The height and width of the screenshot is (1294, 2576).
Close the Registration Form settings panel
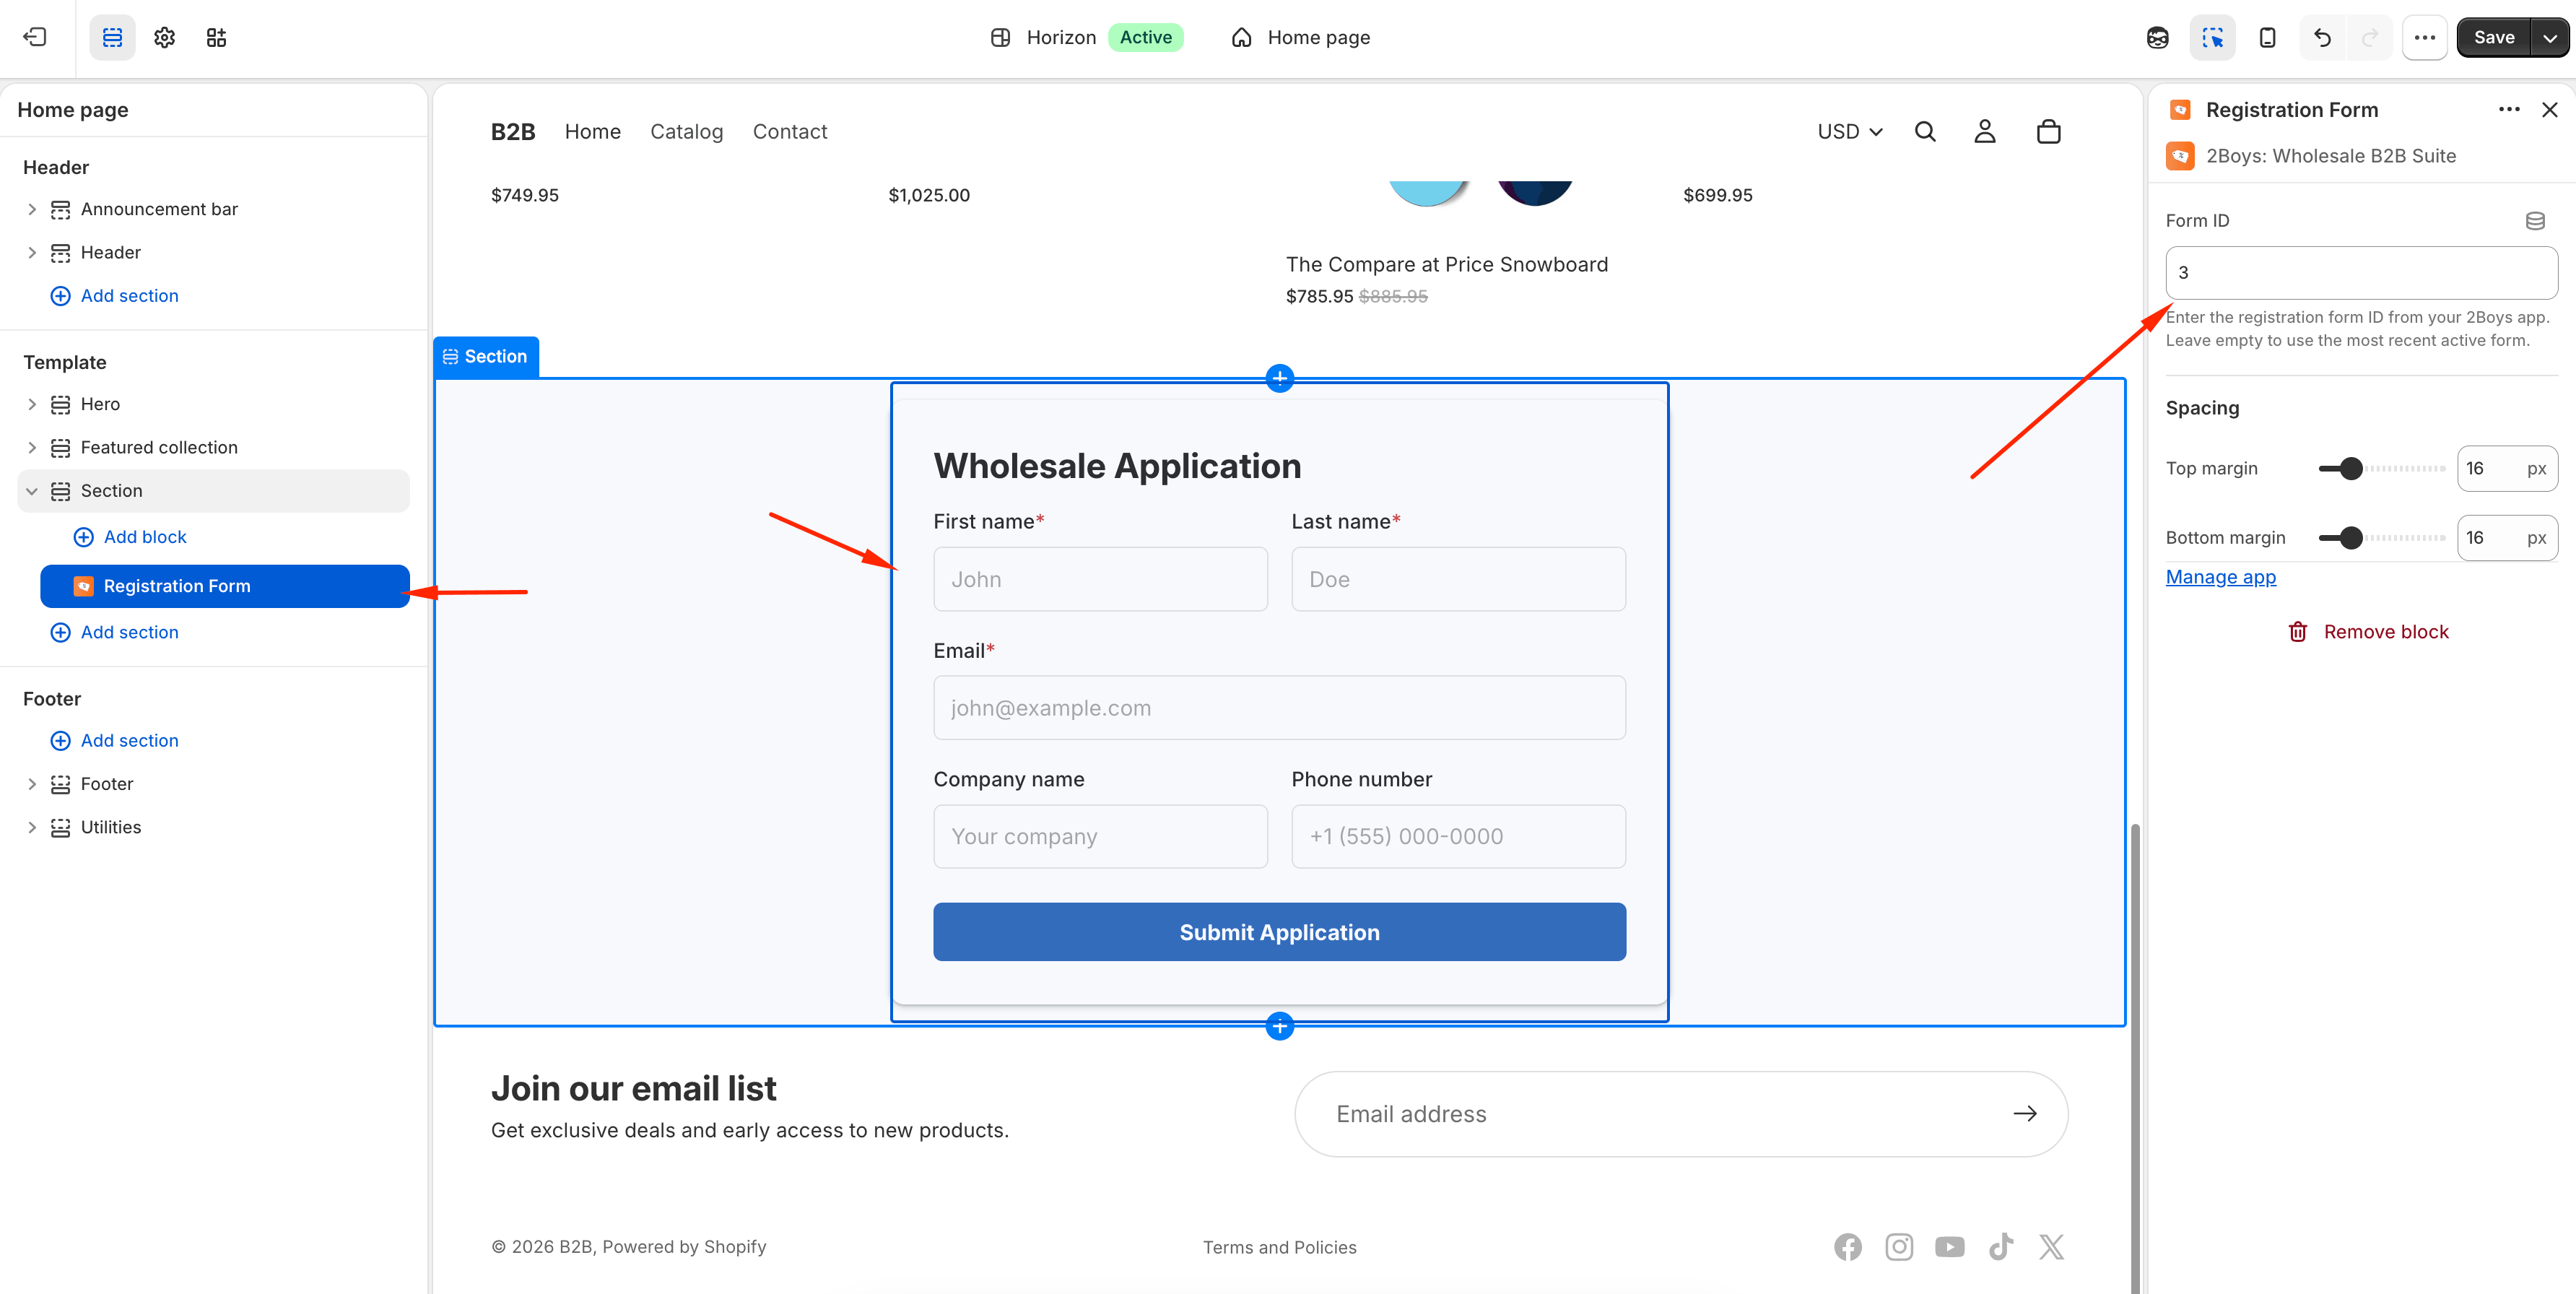(x=2550, y=109)
